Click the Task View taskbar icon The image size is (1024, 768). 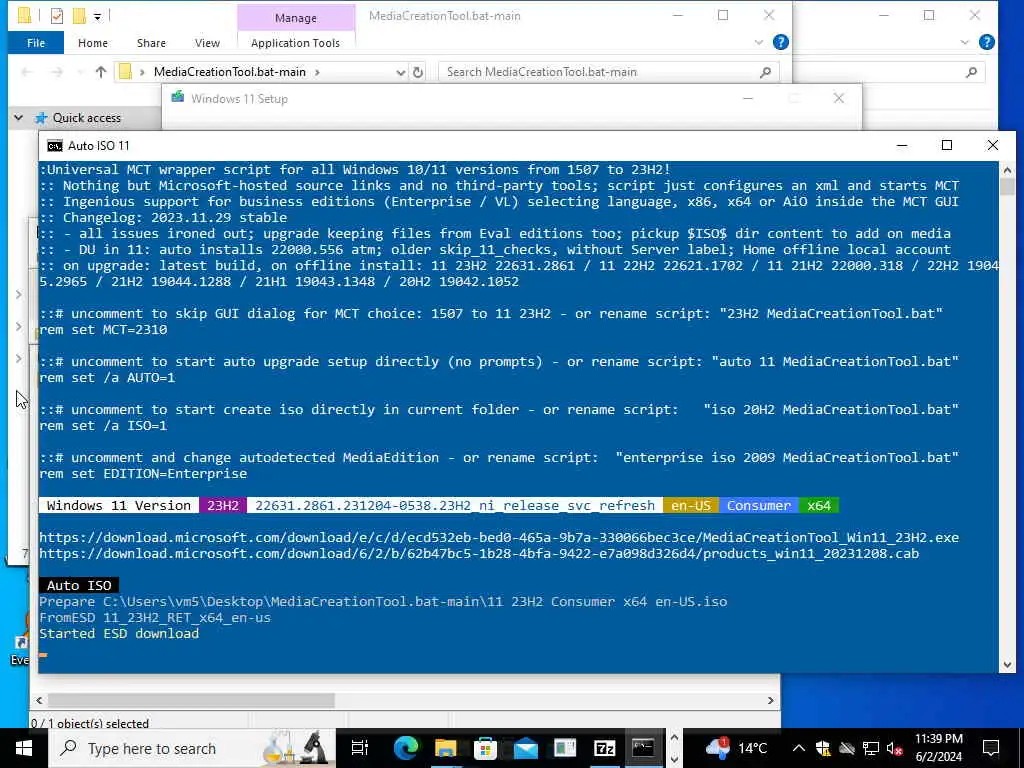[x=360, y=748]
